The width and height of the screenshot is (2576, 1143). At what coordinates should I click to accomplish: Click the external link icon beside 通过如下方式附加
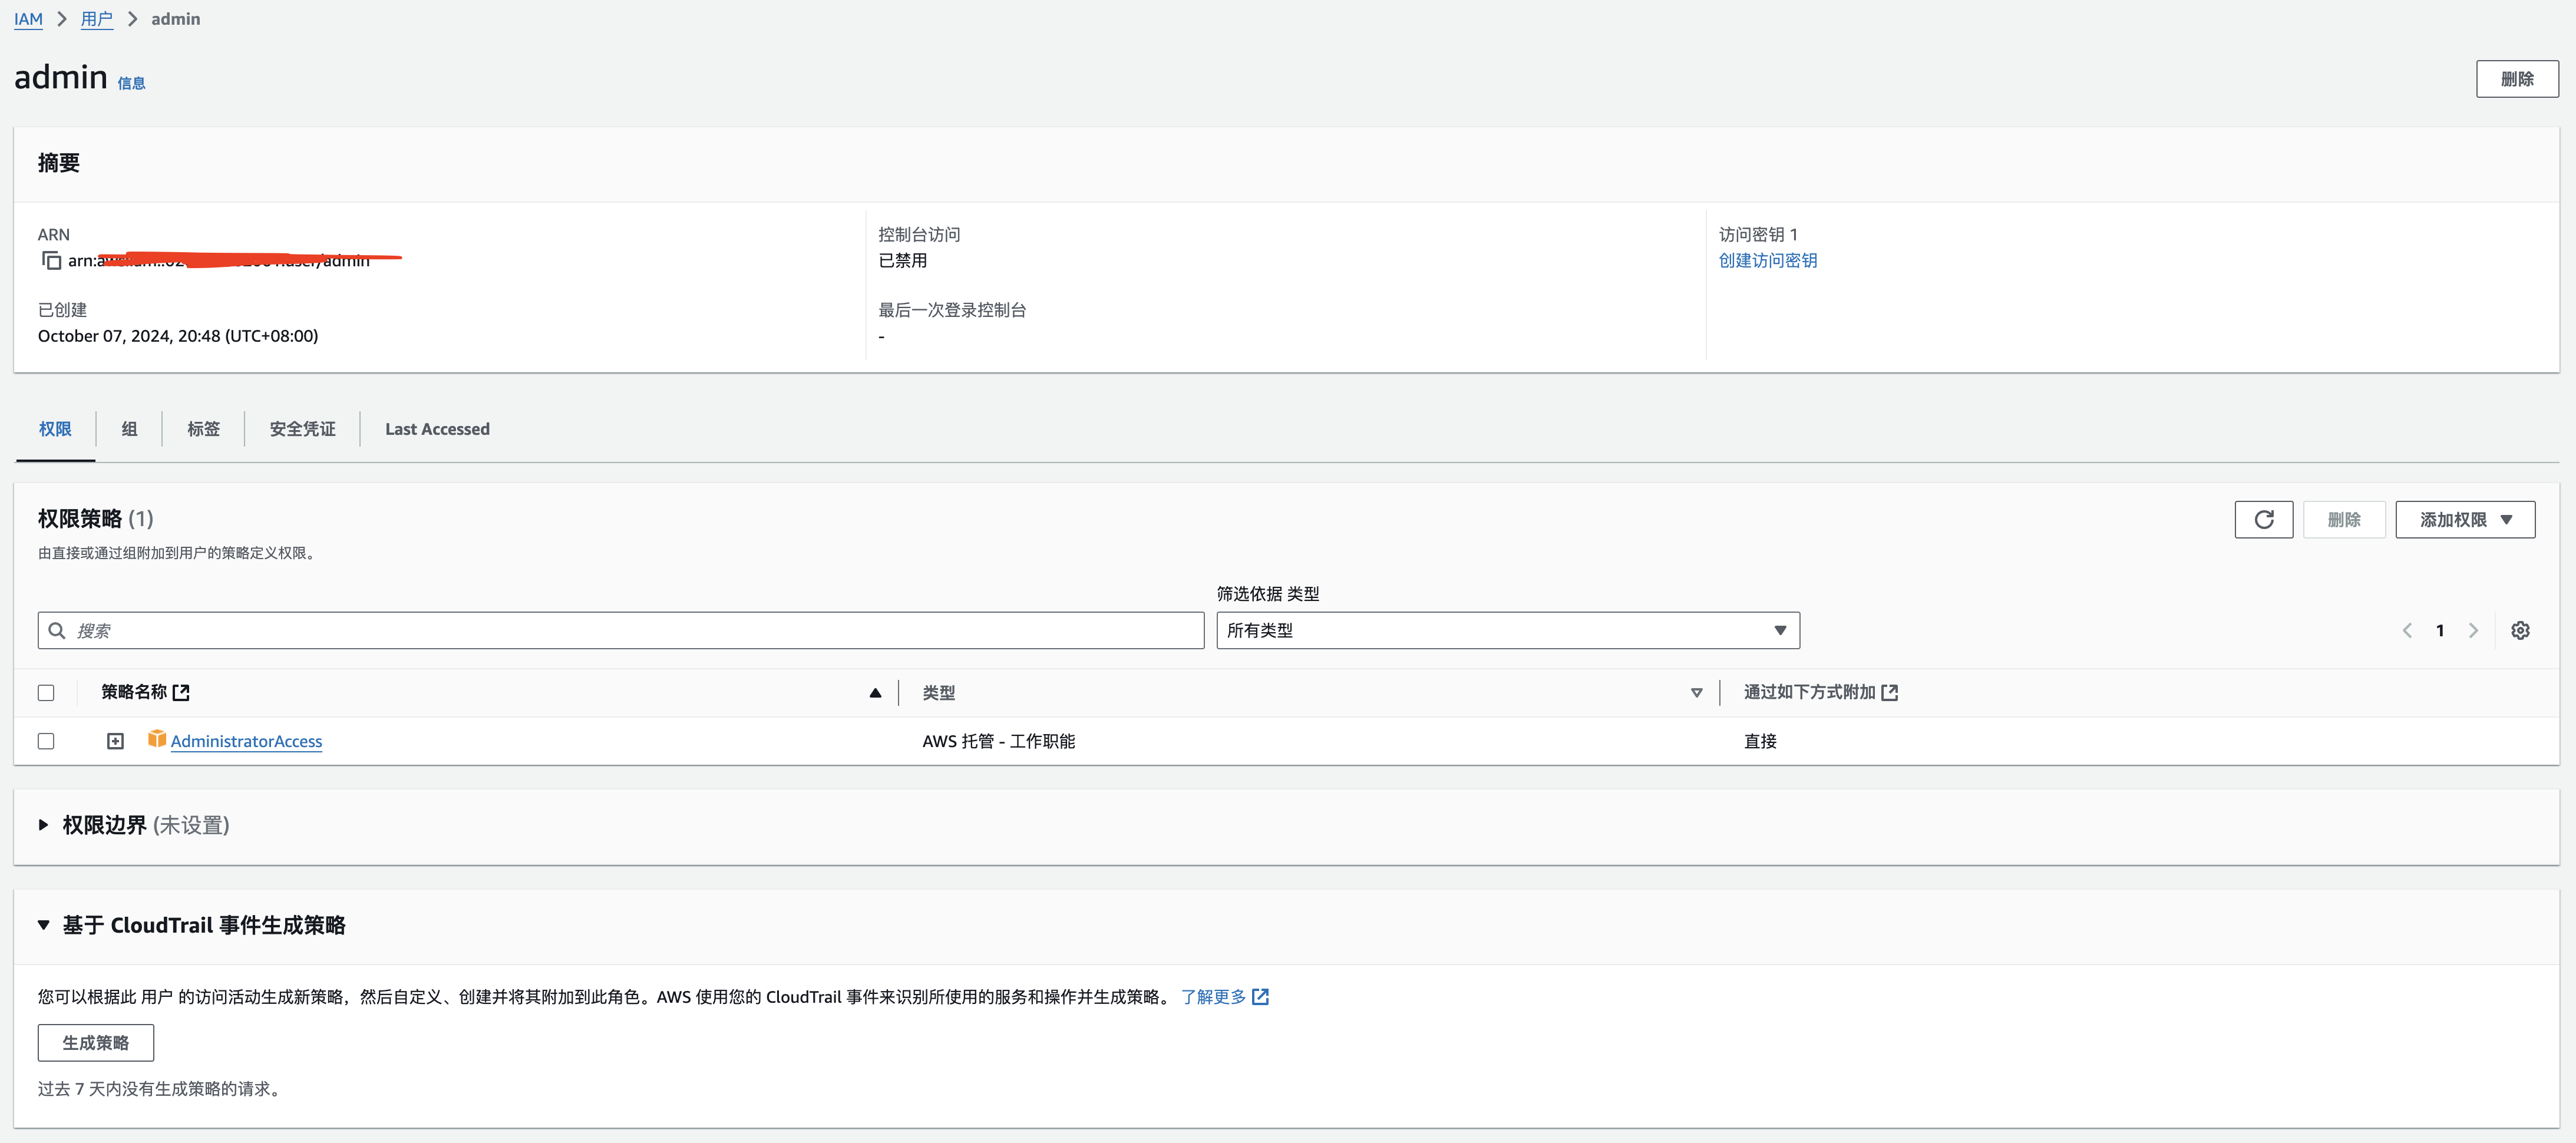[x=1889, y=692]
